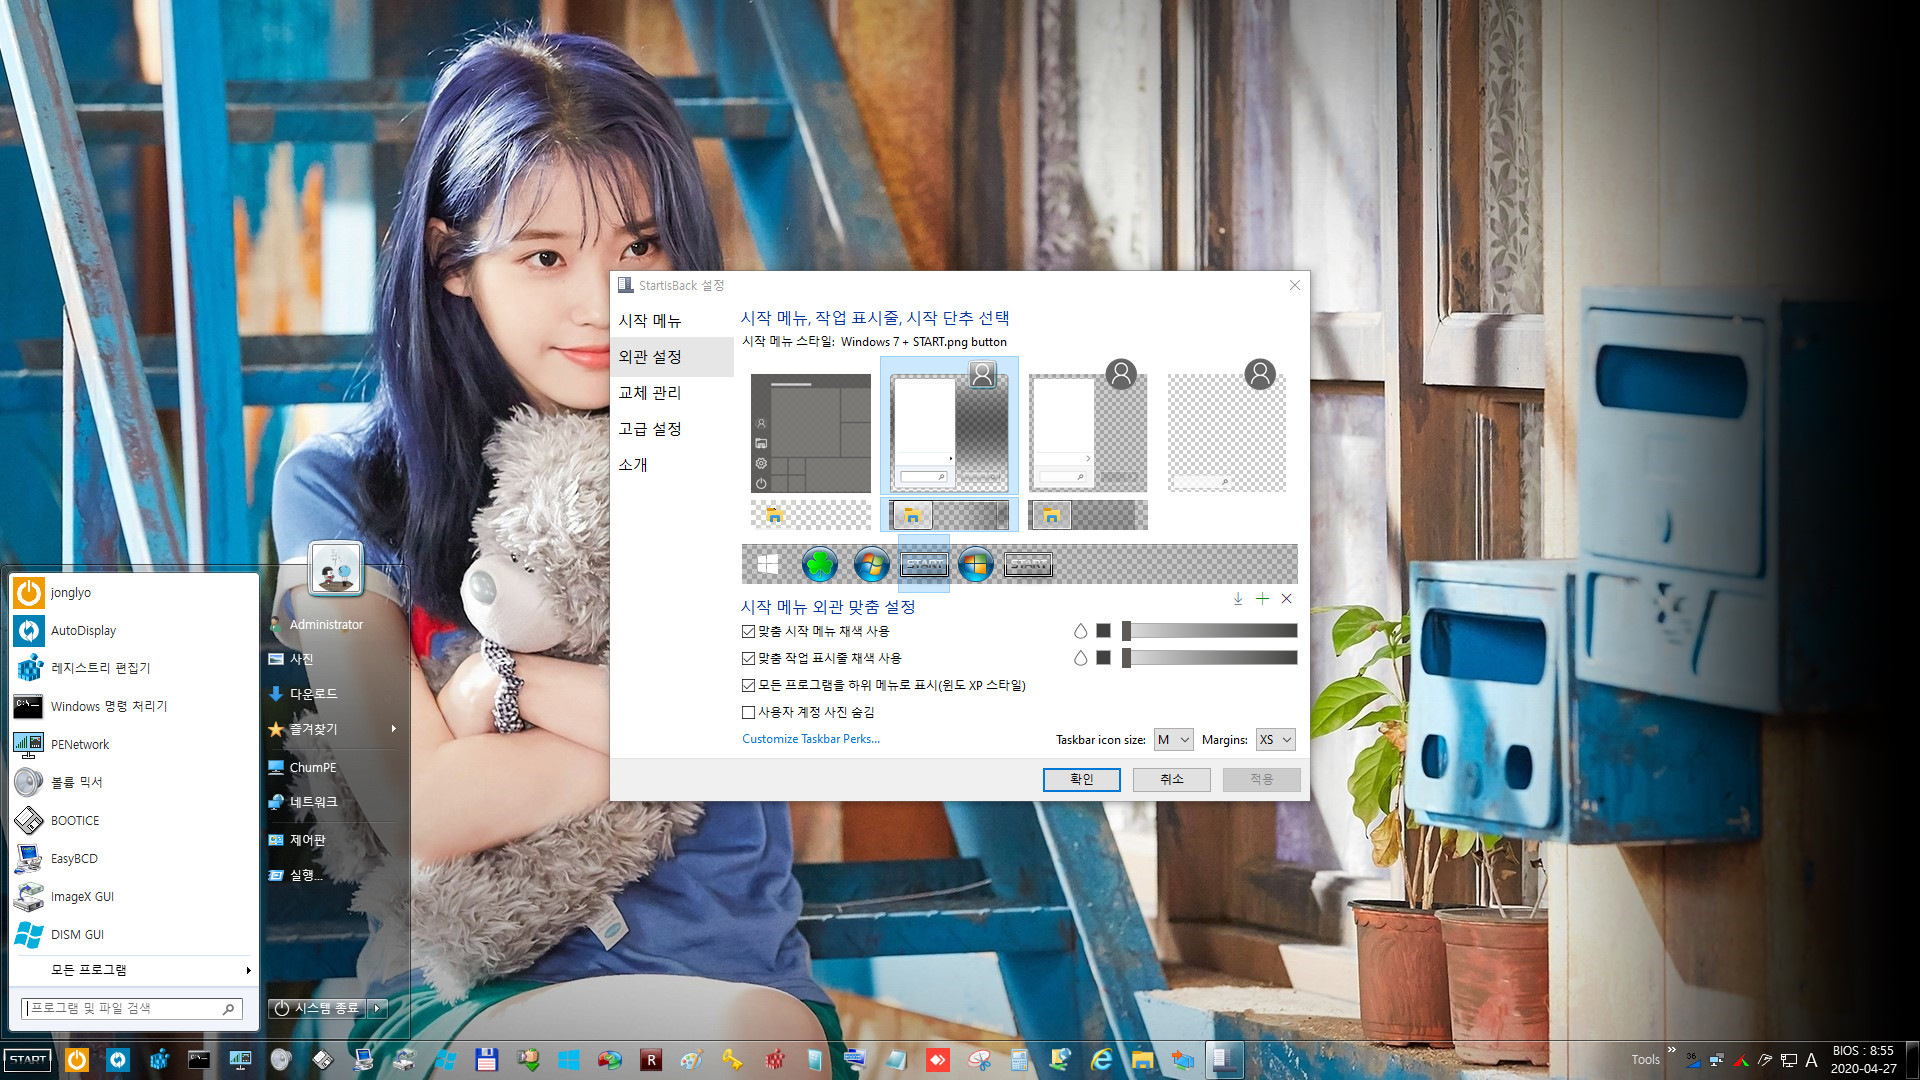
Task: Switch to the 고급 설정 settings tab
Action: [x=672, y=429]
